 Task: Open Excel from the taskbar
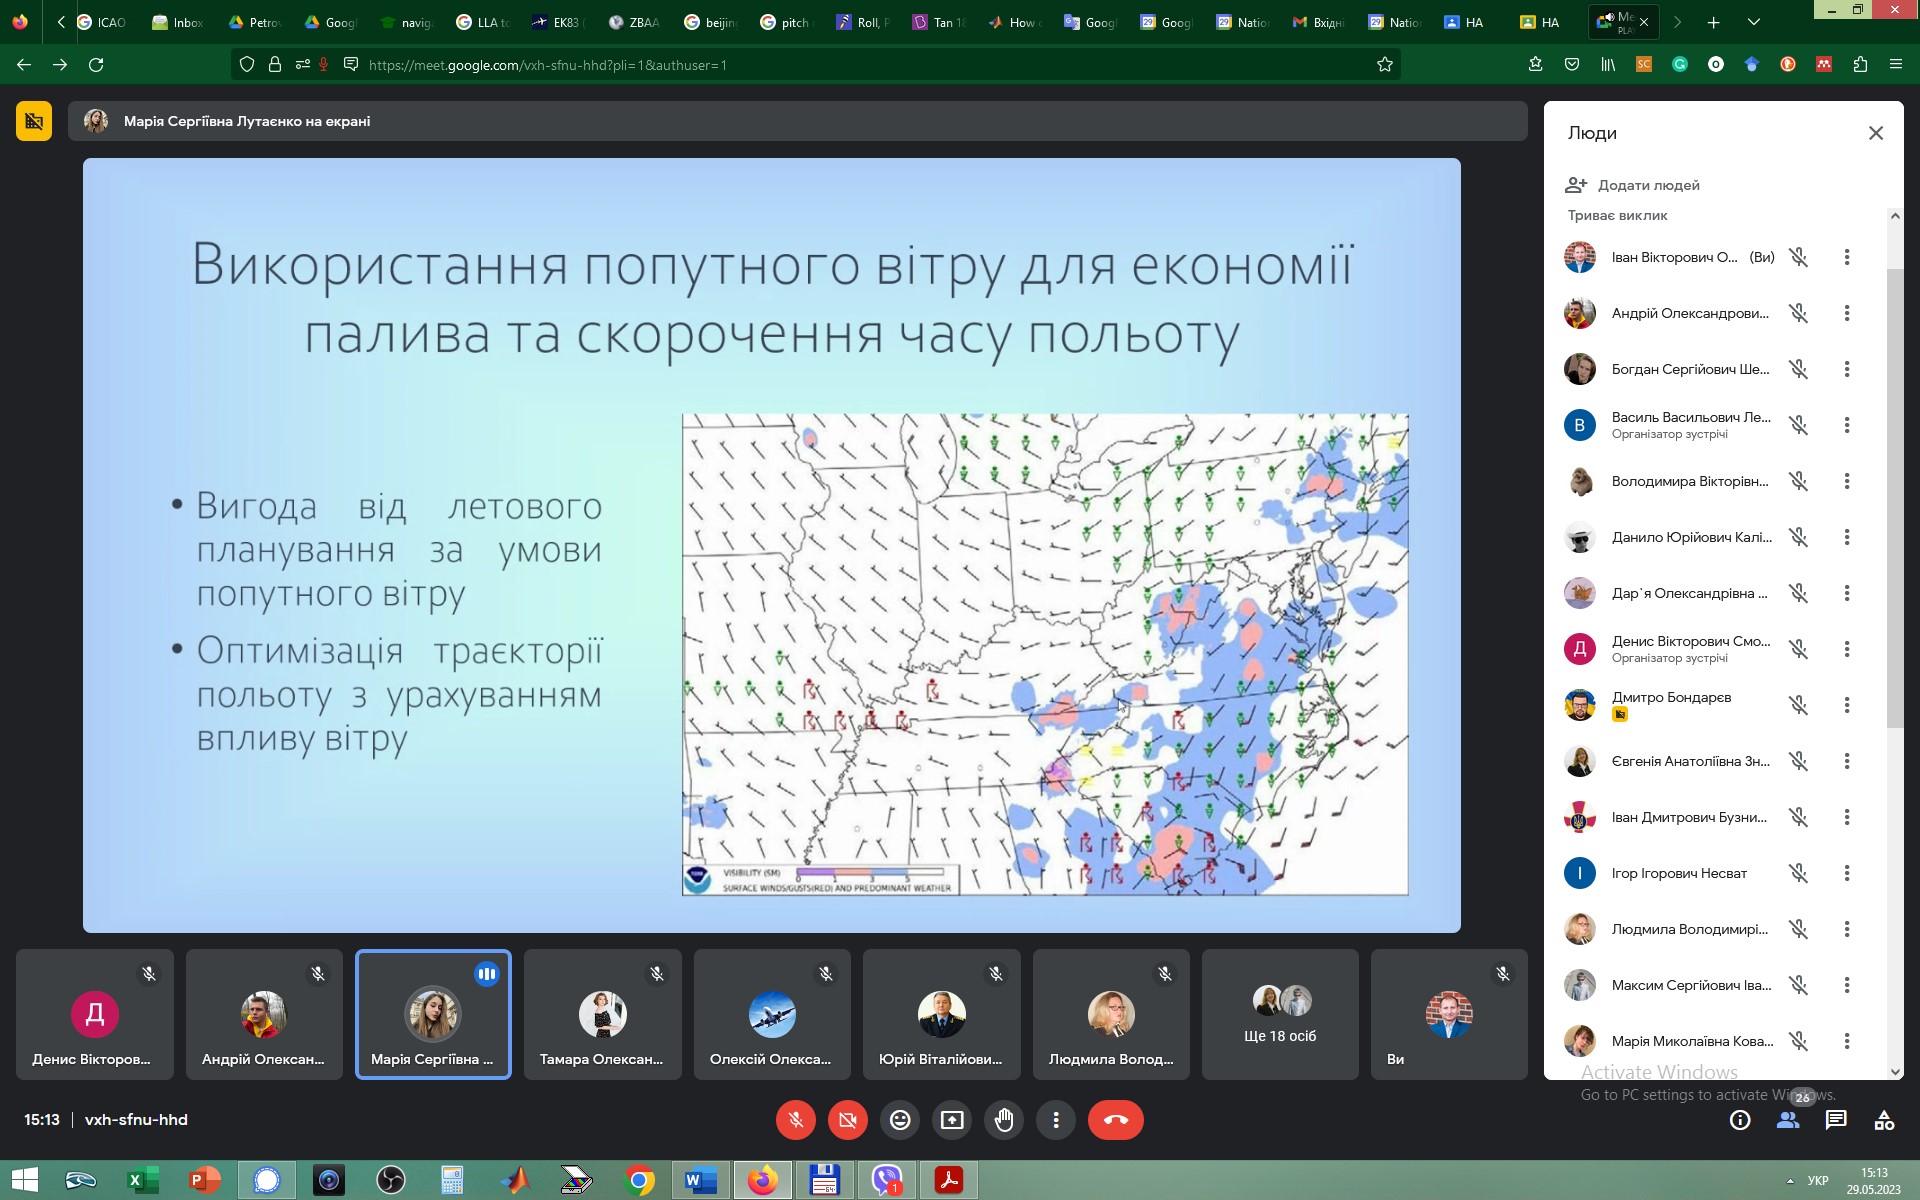pos(142,1180)
